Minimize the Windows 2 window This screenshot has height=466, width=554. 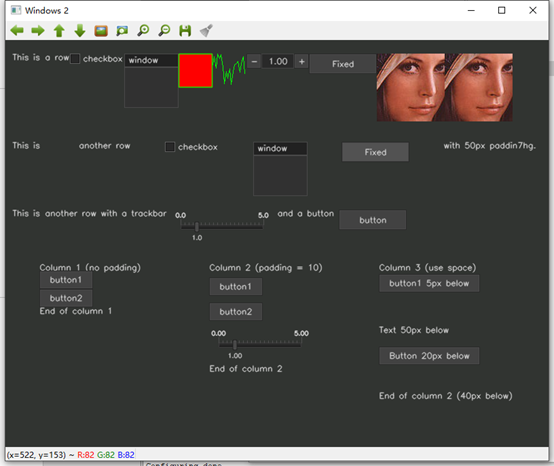click(x=471, y=11)
